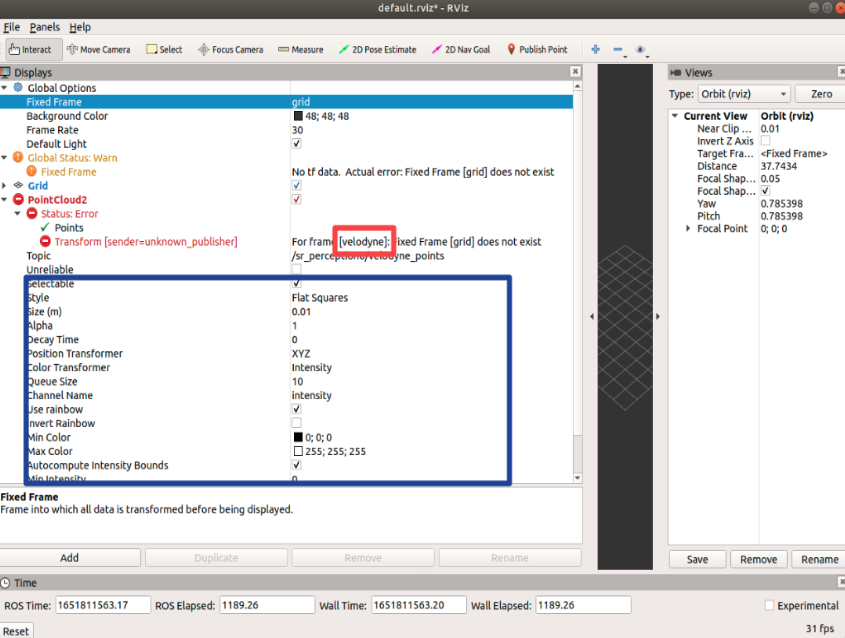
Task: Select the Move Camera tool
Action: point(99,50)
